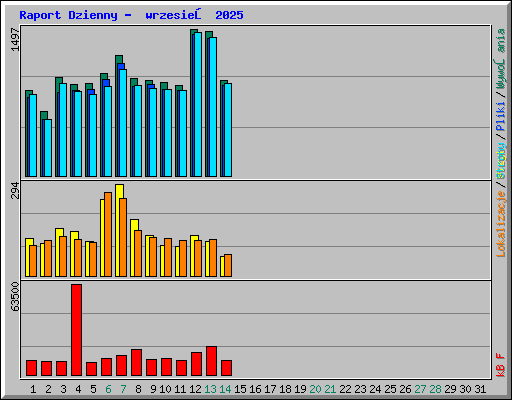Click the day 13 red bar in bottom chart
The image size is (512, 400).
pos(211,361)
